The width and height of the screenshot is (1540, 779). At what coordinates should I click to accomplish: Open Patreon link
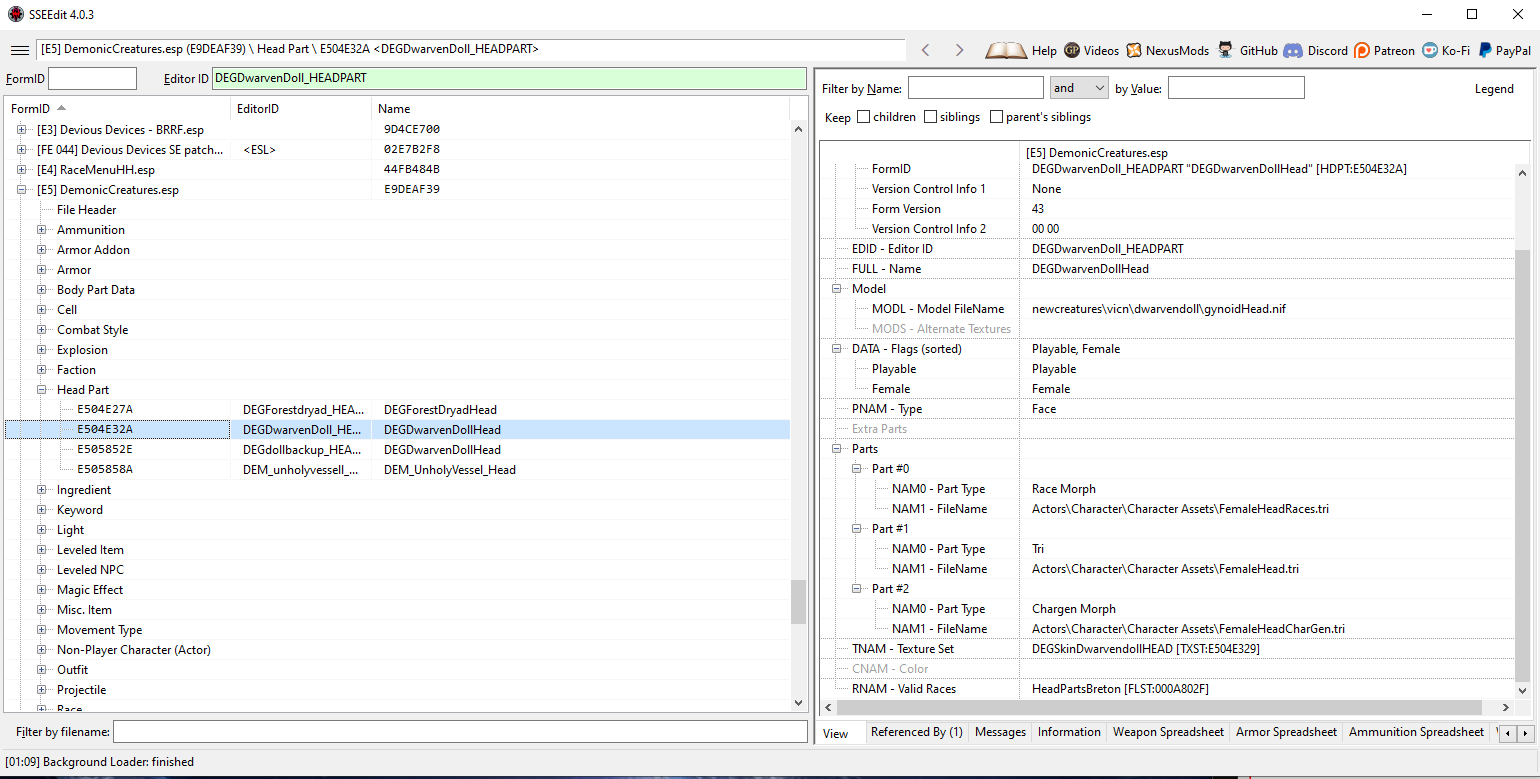click(1384, 50)
